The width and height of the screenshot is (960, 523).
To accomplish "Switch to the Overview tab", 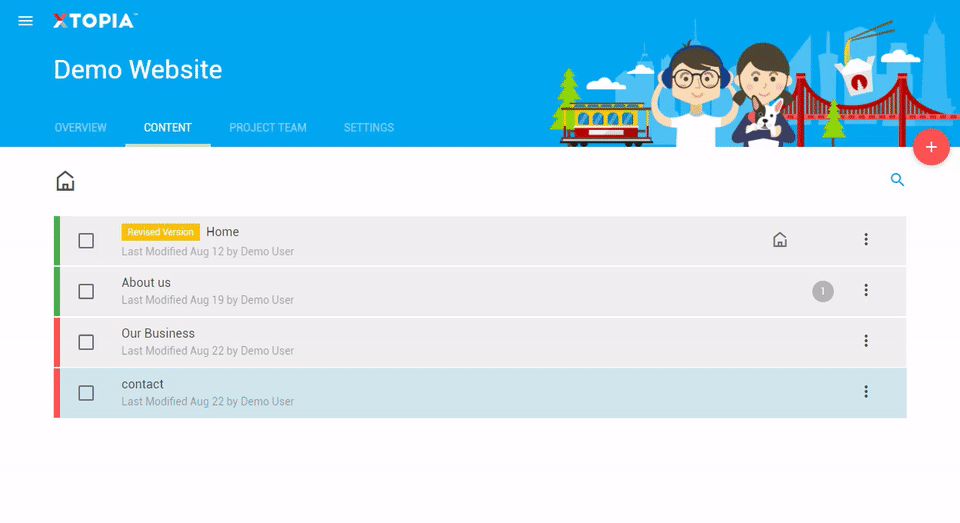I will (80, 128).
